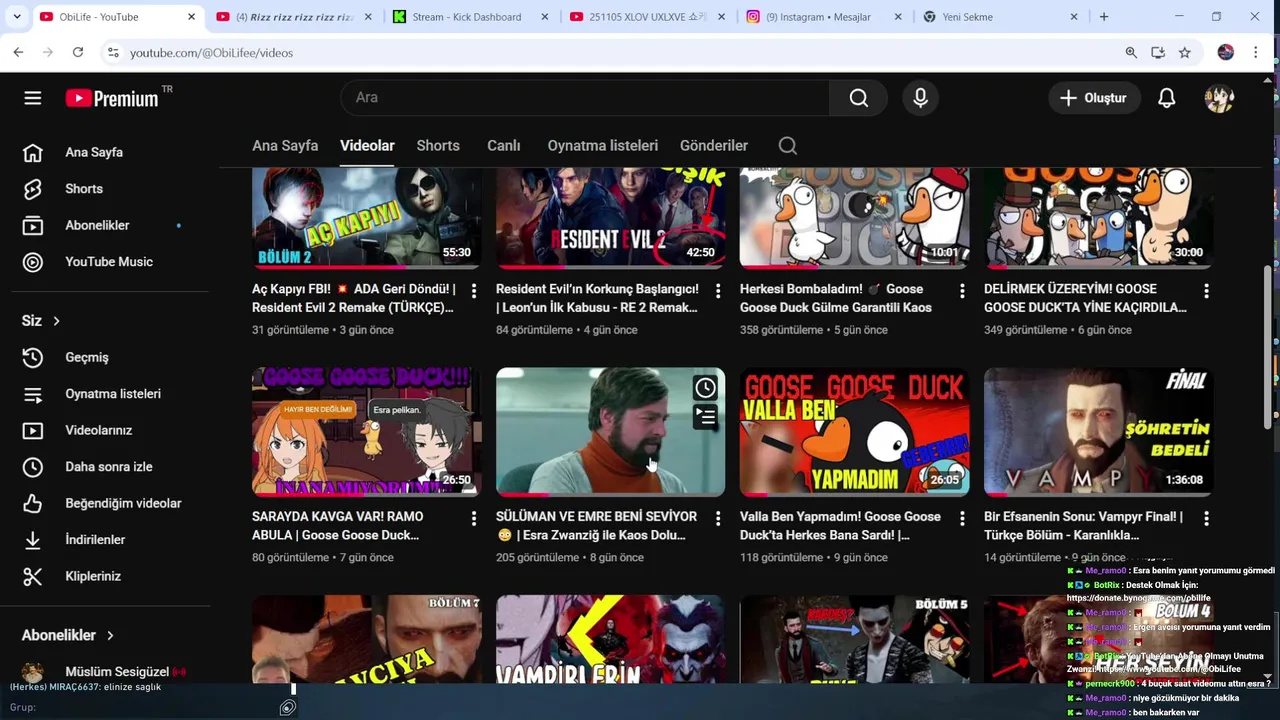This screenshot has width=1280, height=720.
Task: Open the notifications bell
Action: pyautogui.click(x=1166, y=98)
